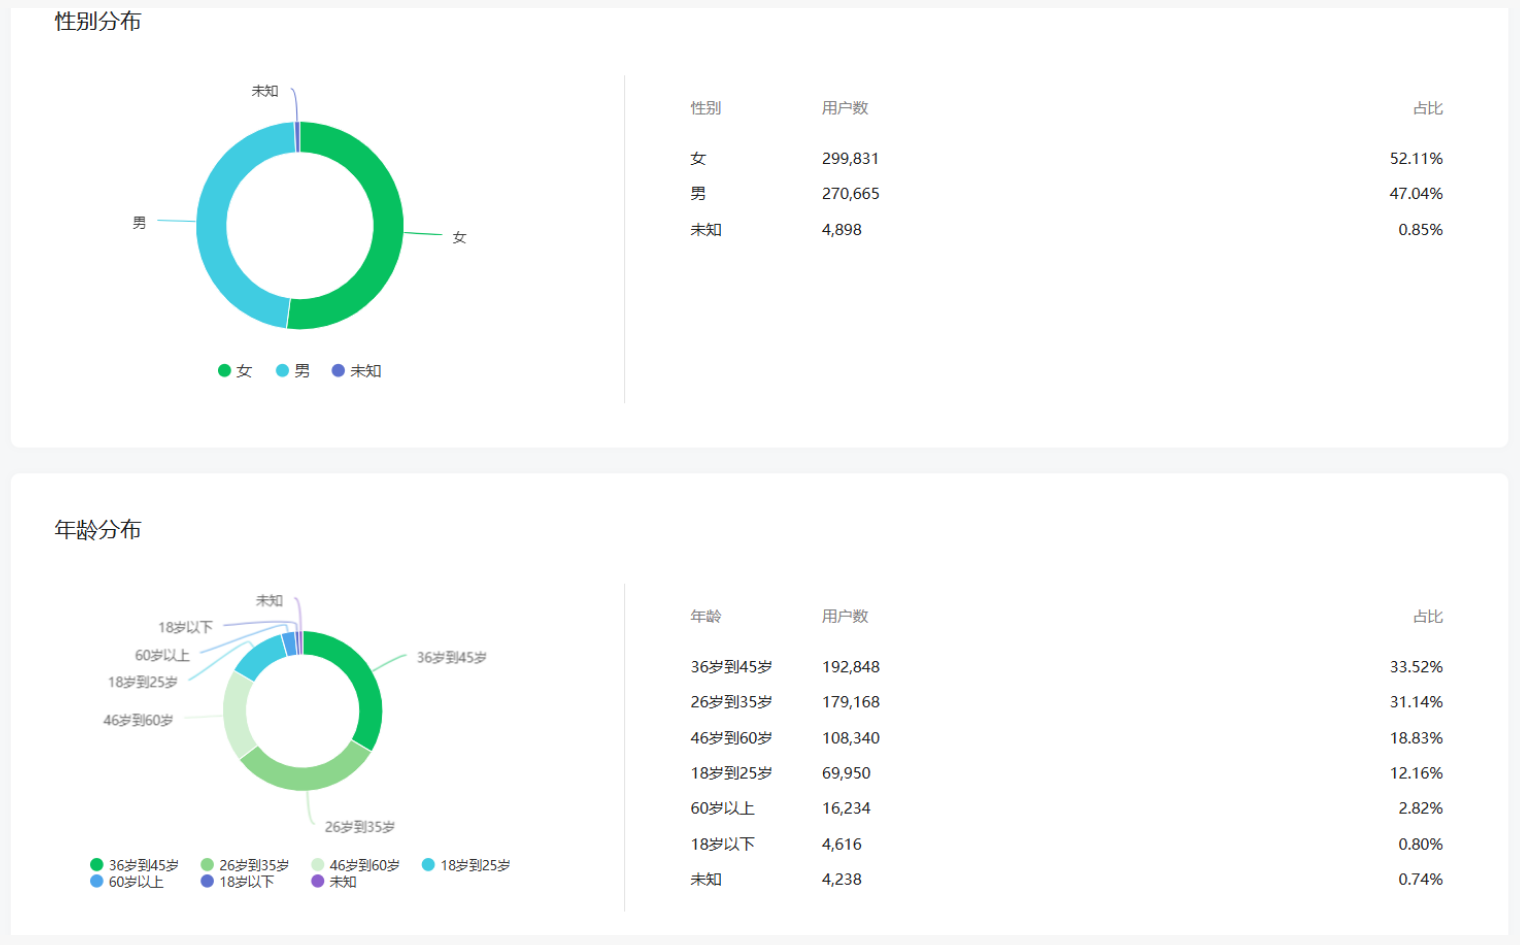Click the green 36岁到45岁 legend dot
The width and height of the screenshot is (1520, 945).
[x=97, y=865]
